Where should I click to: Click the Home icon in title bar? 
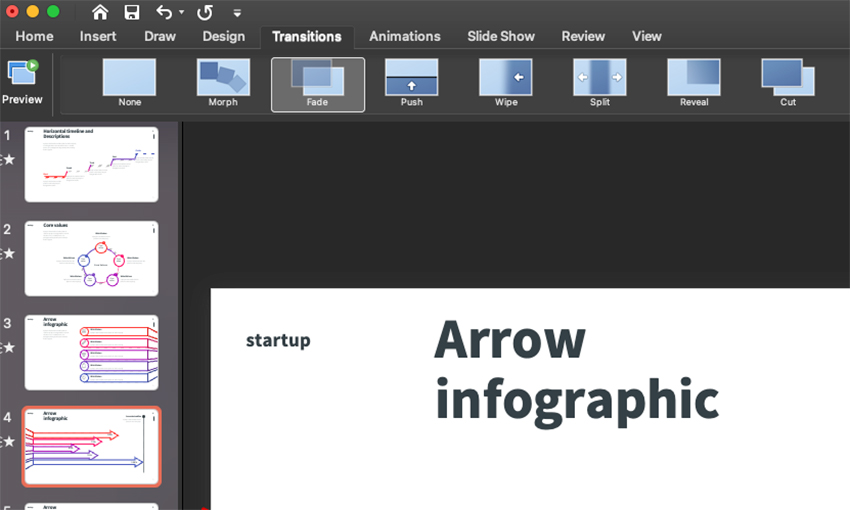(100, 12)
